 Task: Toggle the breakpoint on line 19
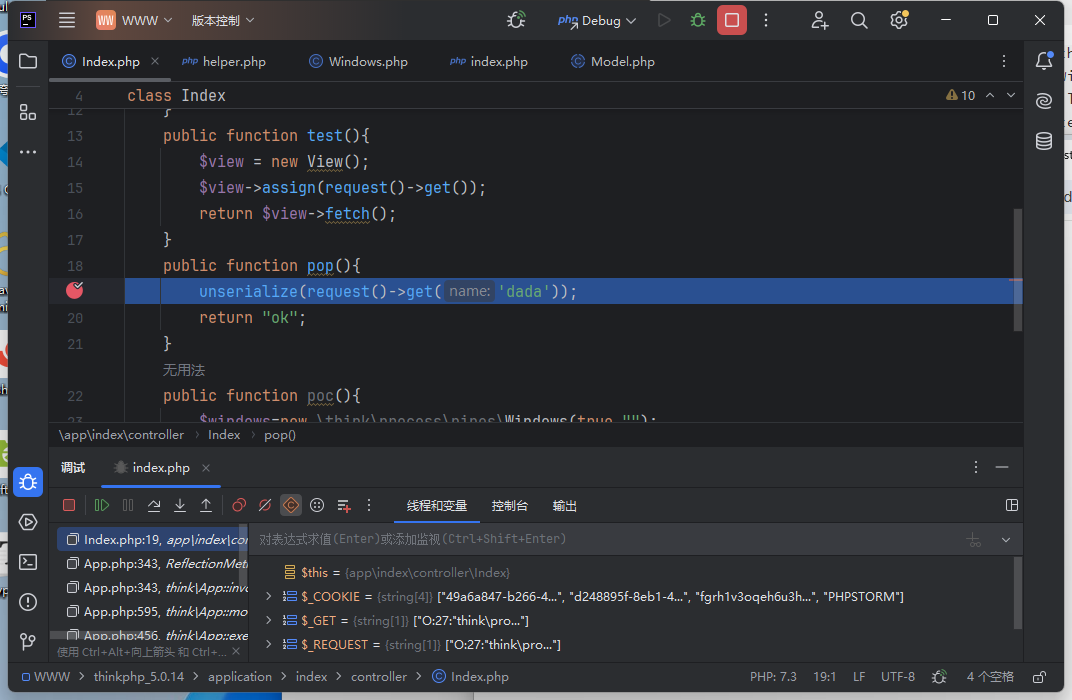[75, 291]
